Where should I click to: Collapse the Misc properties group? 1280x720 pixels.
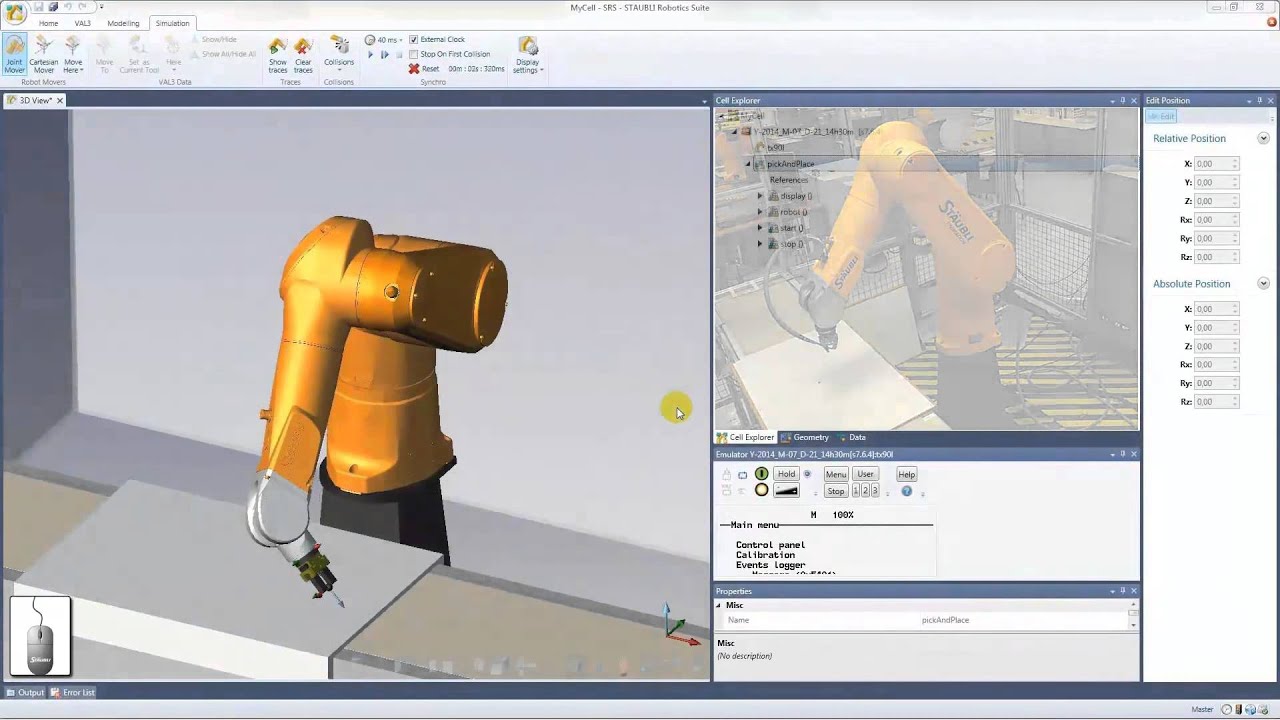[720, 605]
